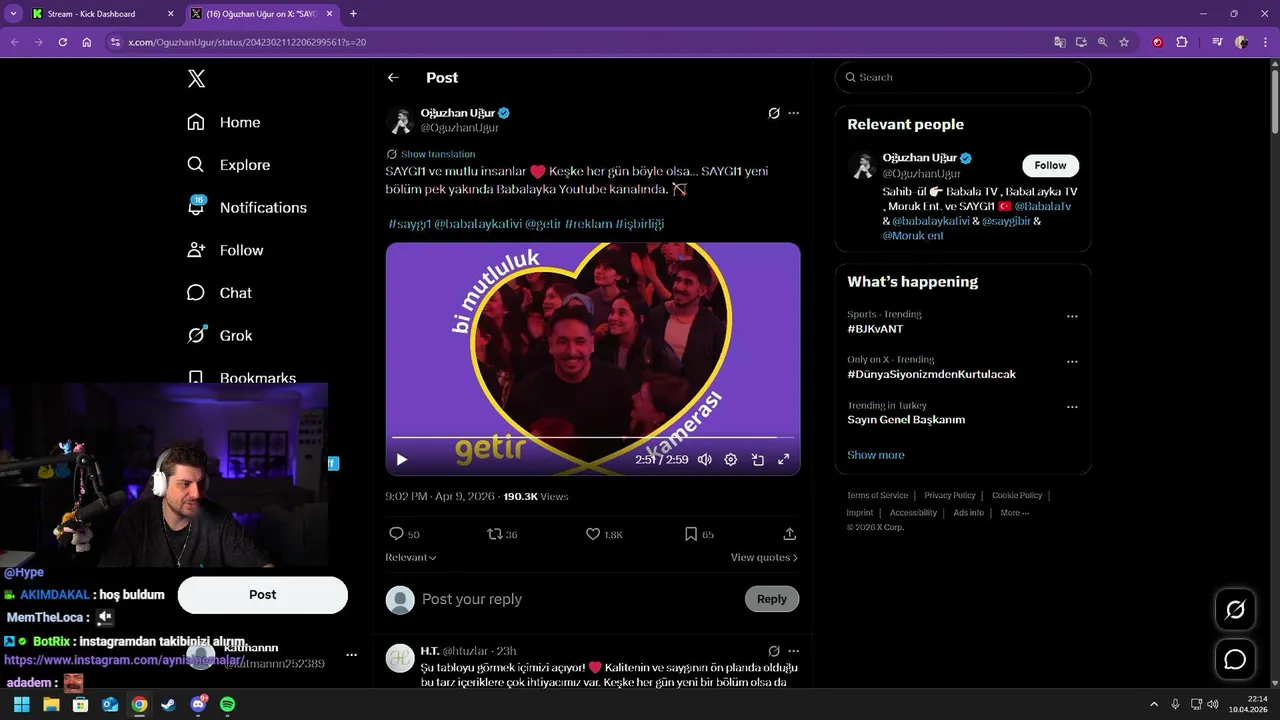Open the floating messages chat button

click(x=1235, y=659)
